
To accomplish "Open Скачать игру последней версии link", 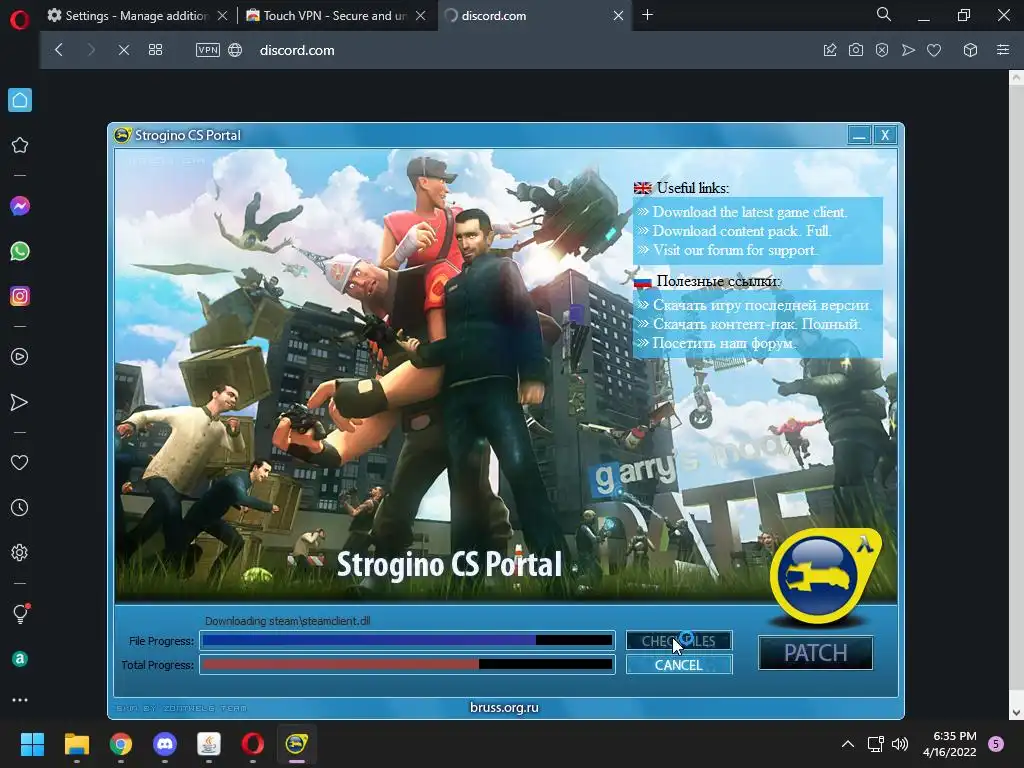I will point(762,305).
